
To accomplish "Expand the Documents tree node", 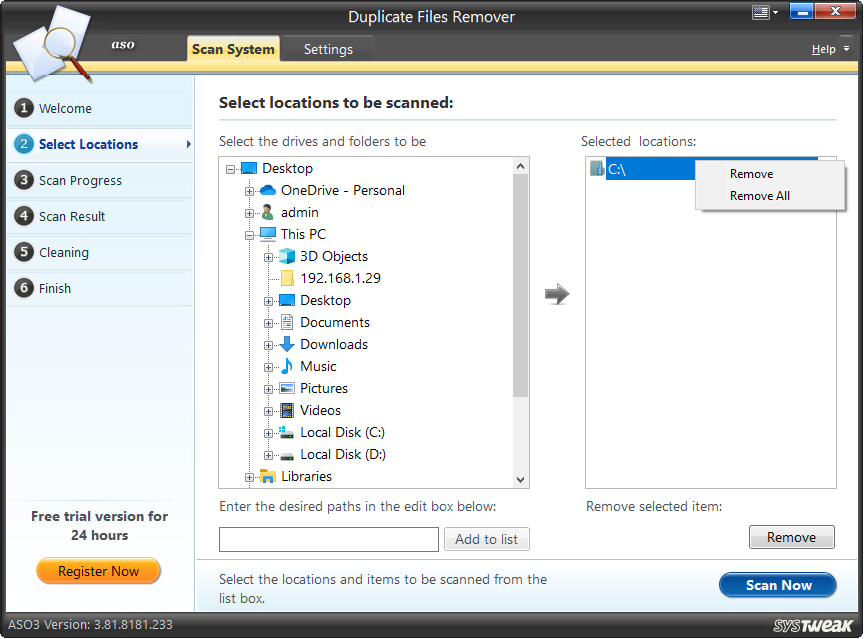I will pos(267,322).
